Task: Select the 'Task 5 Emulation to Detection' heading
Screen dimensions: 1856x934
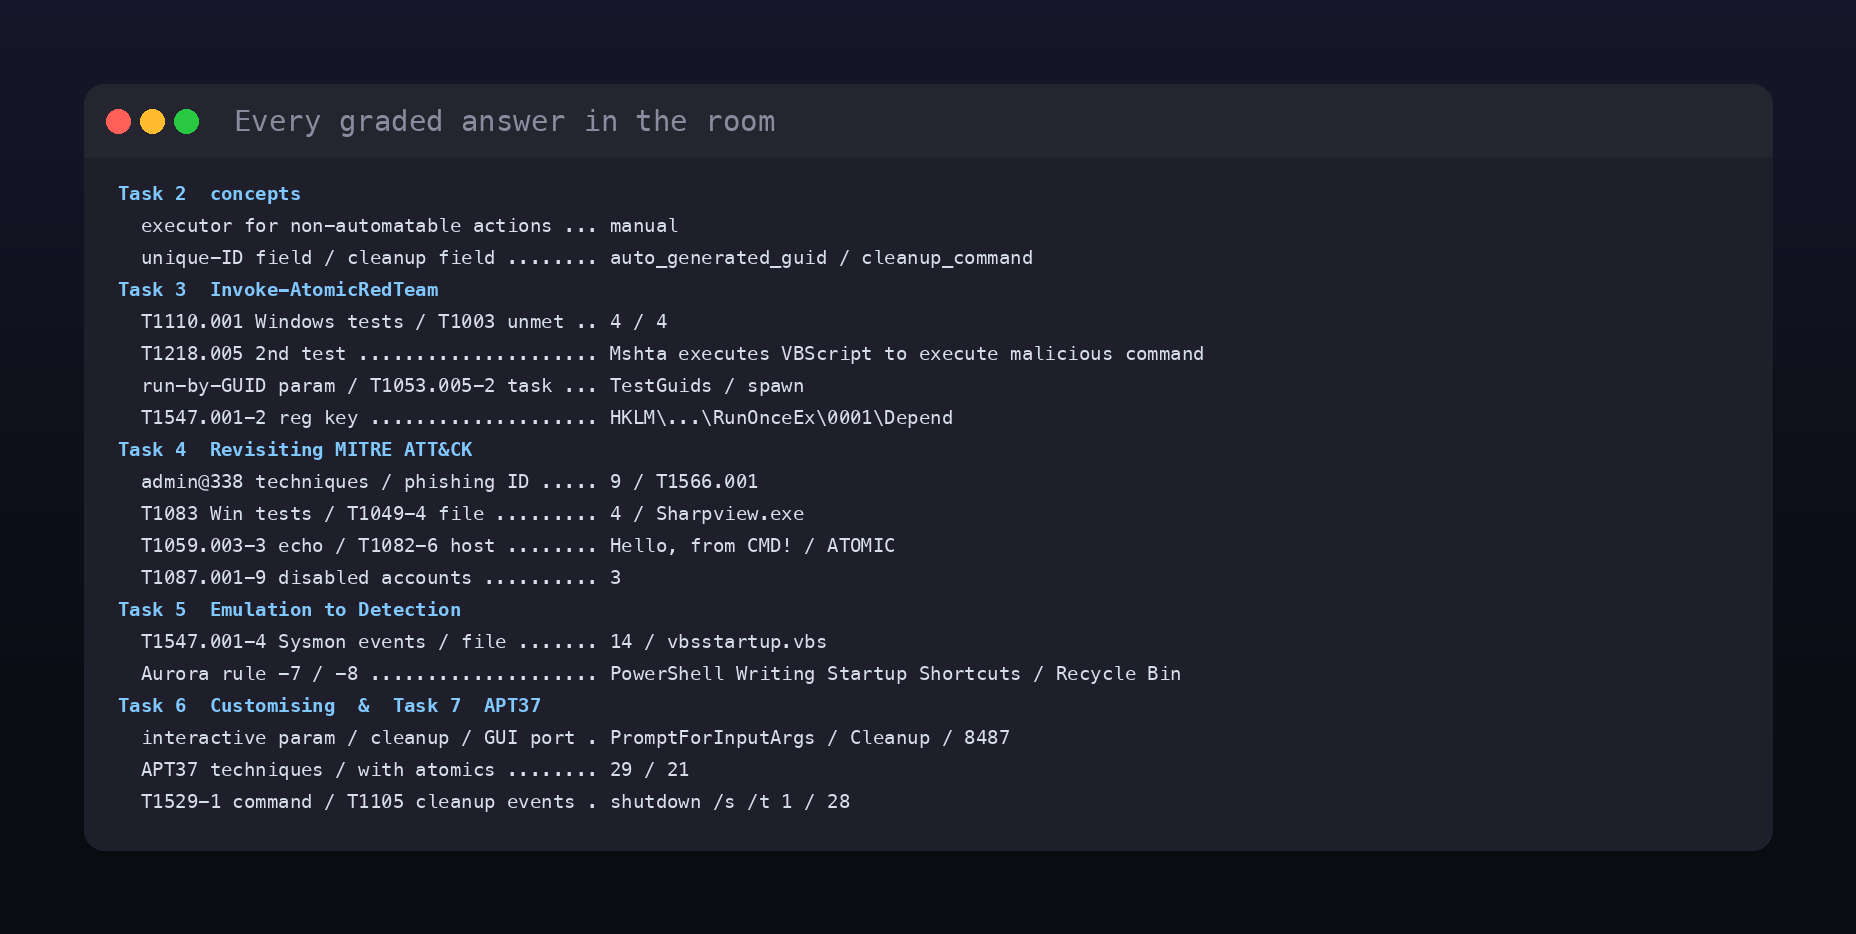Action: pyautogui.click(x=289, y=609)
